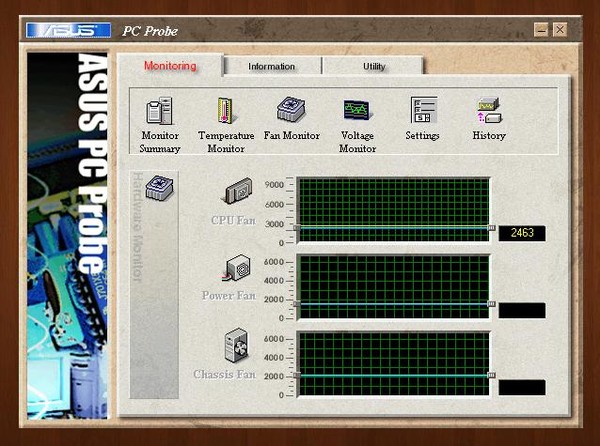Viewport: 600px width, 446px height.
Task: Open the Voltage Monitor icon
Action: 357,110
